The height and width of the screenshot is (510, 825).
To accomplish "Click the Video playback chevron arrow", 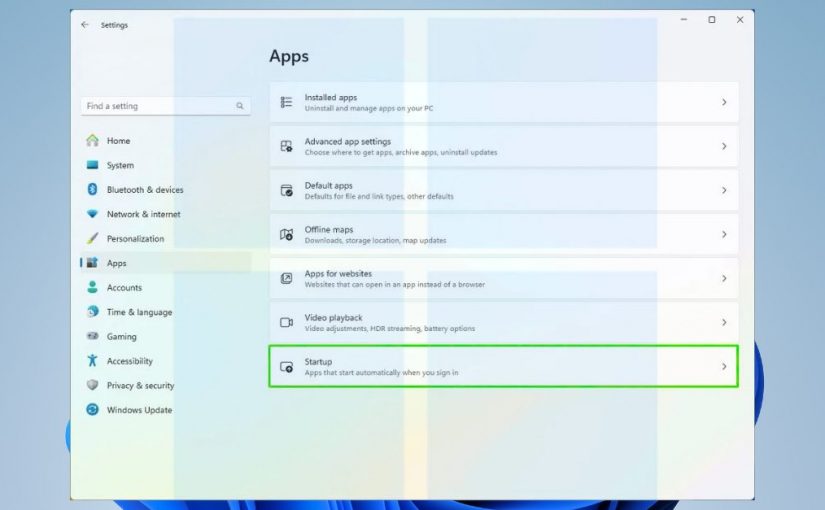I will point(725,322).
